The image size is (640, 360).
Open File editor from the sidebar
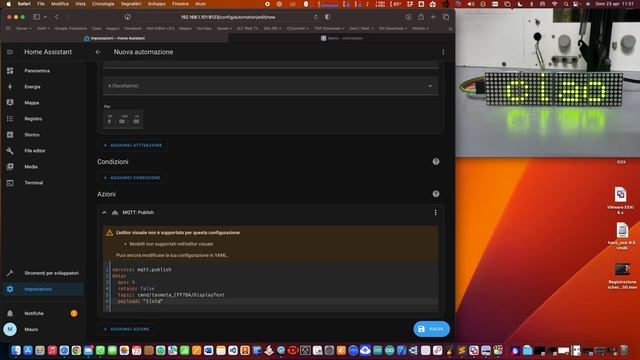pos(35,151)
